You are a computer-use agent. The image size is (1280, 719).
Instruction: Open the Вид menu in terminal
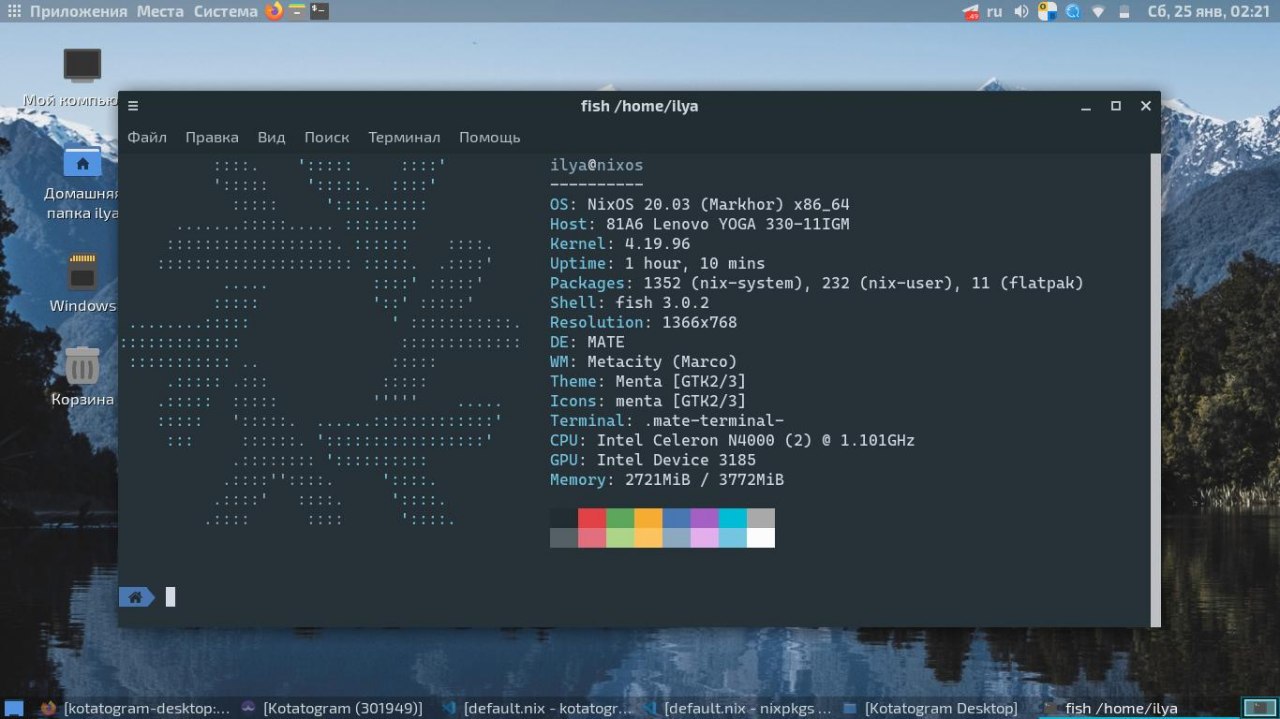coord(271,137)
